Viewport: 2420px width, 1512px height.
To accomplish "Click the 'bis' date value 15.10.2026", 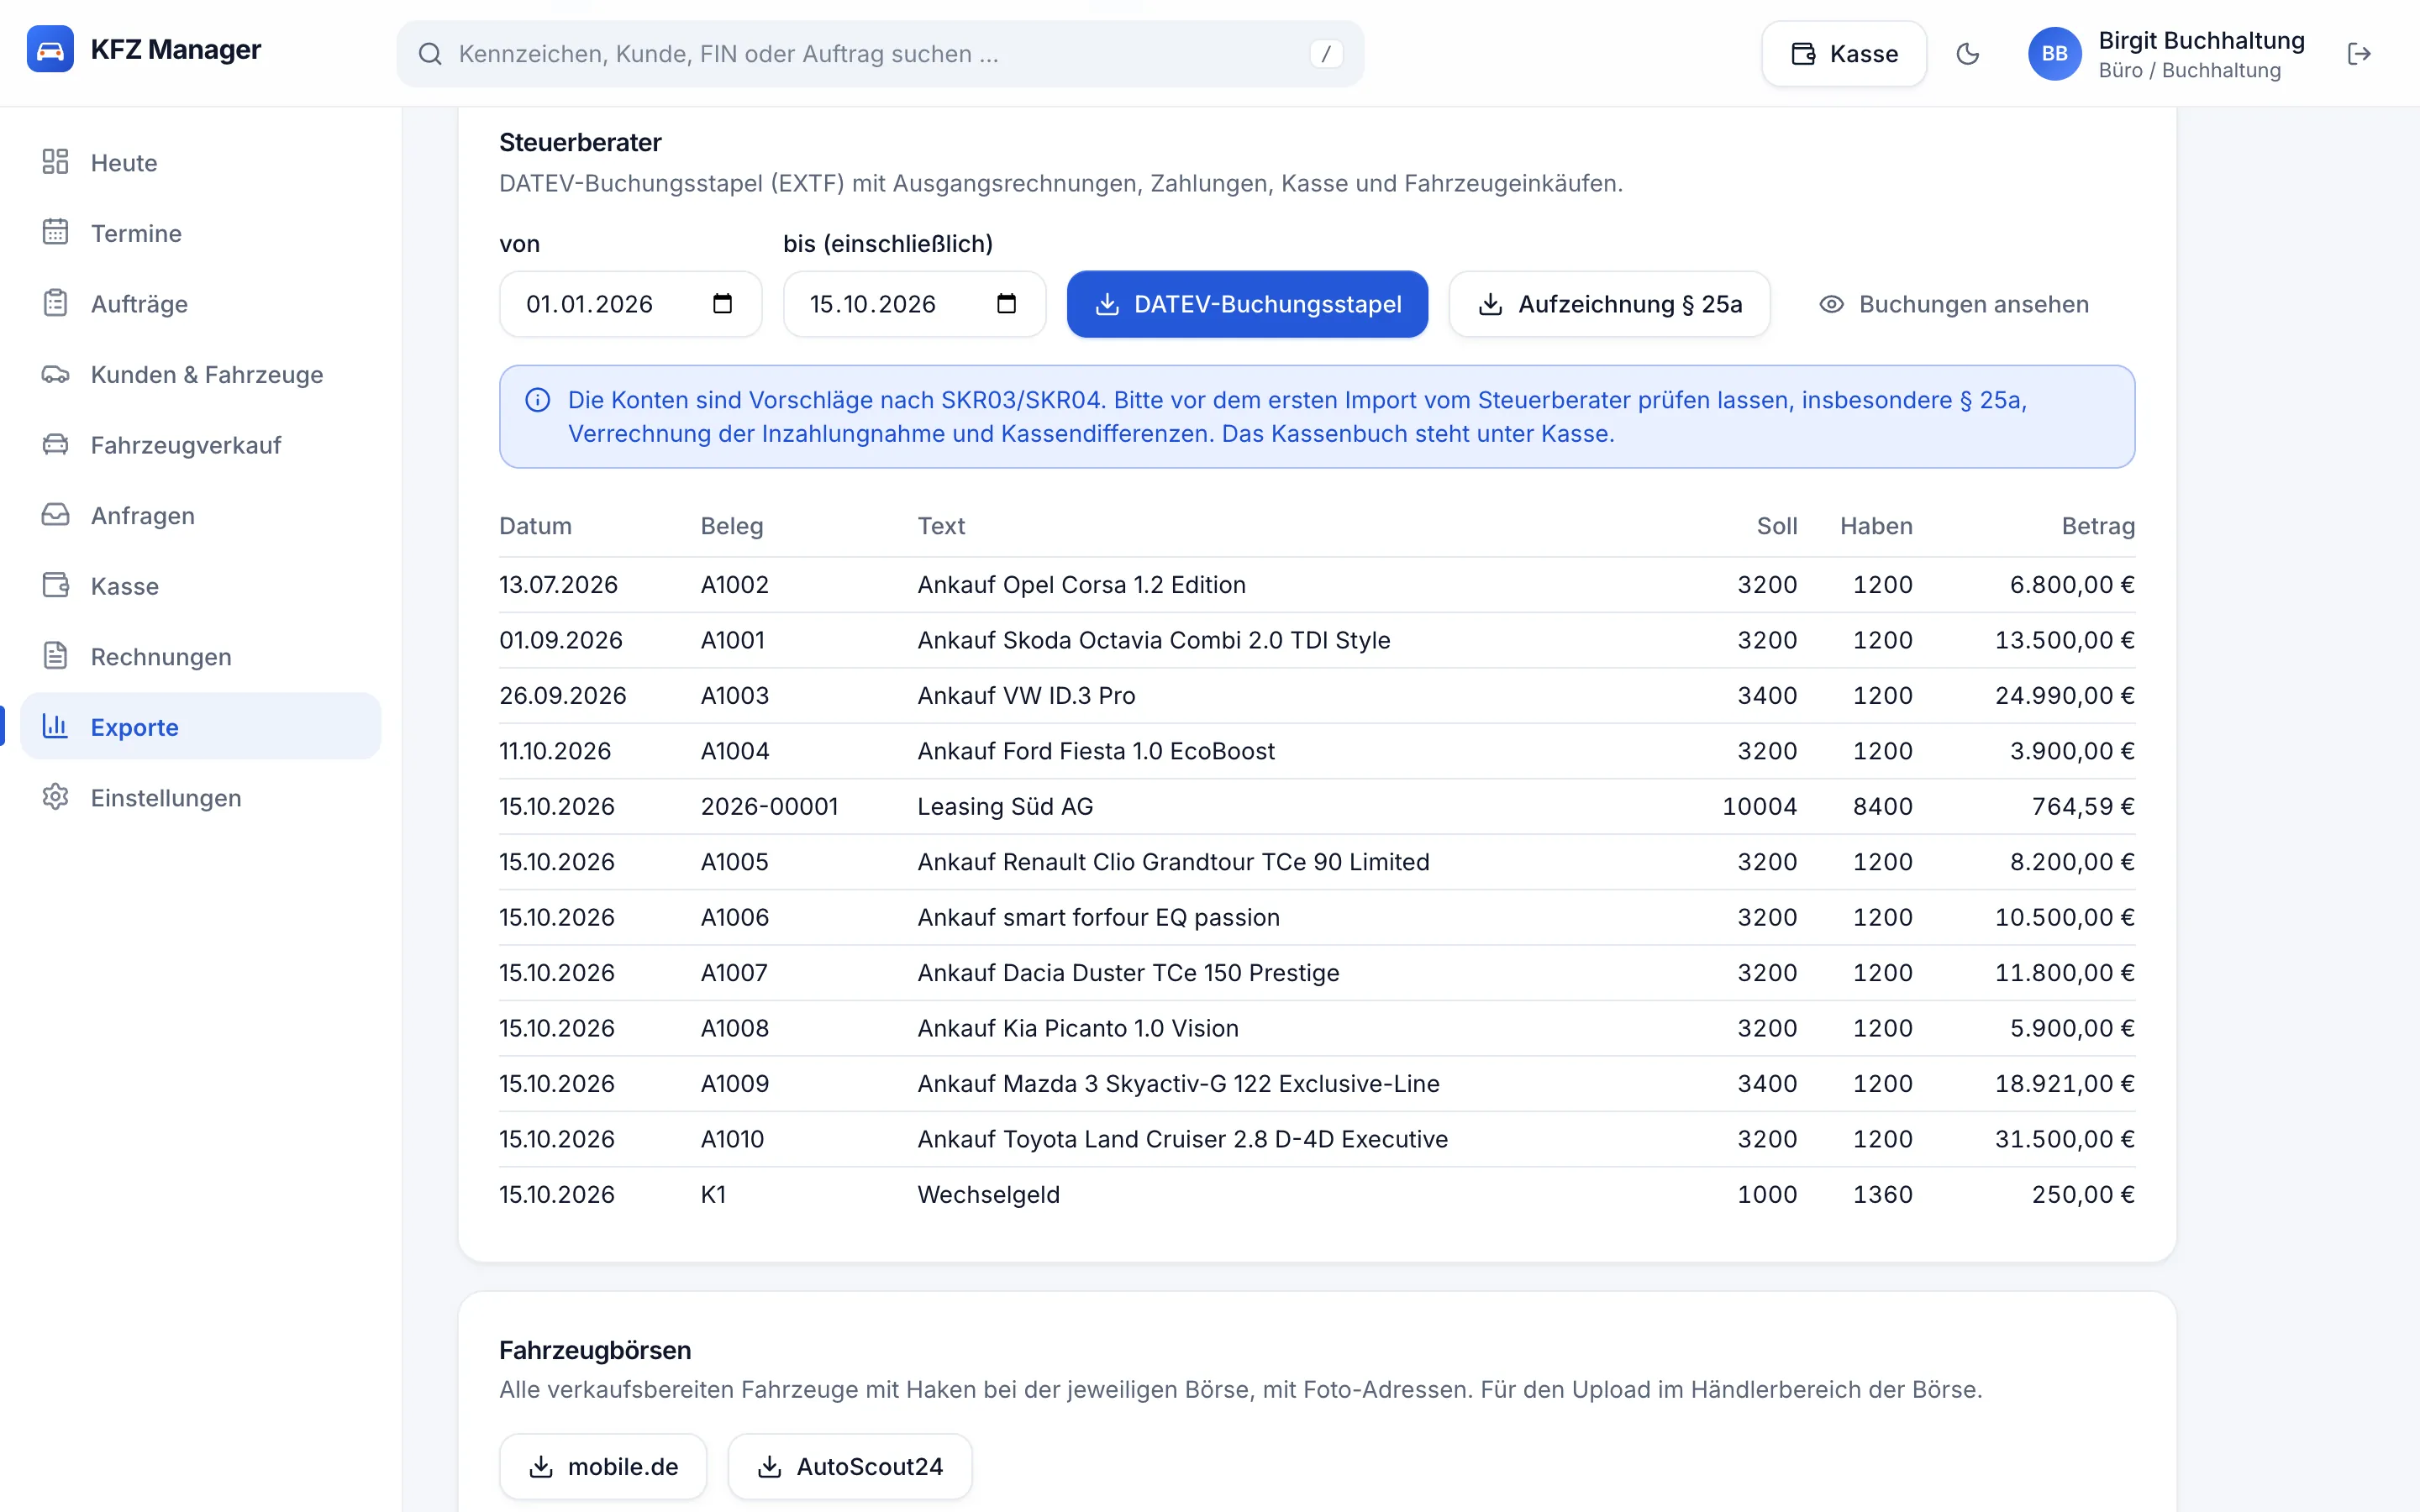I will [x=872, y=304].
